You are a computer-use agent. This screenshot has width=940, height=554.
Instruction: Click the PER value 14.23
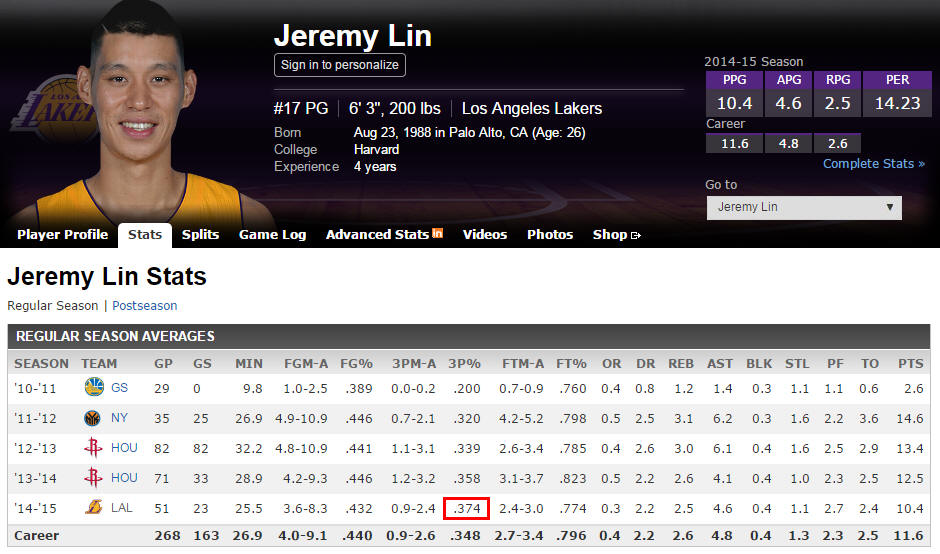click(897, 103)
